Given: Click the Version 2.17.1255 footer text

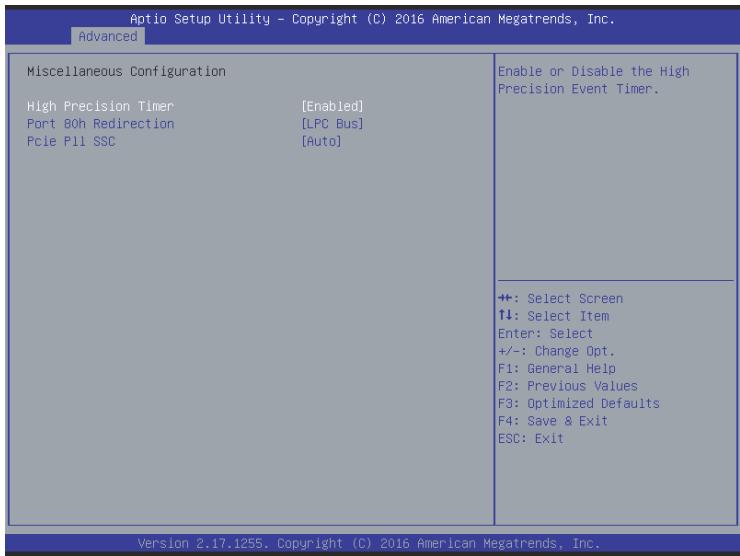Looking at the screenshot, I should click(369, 543).
